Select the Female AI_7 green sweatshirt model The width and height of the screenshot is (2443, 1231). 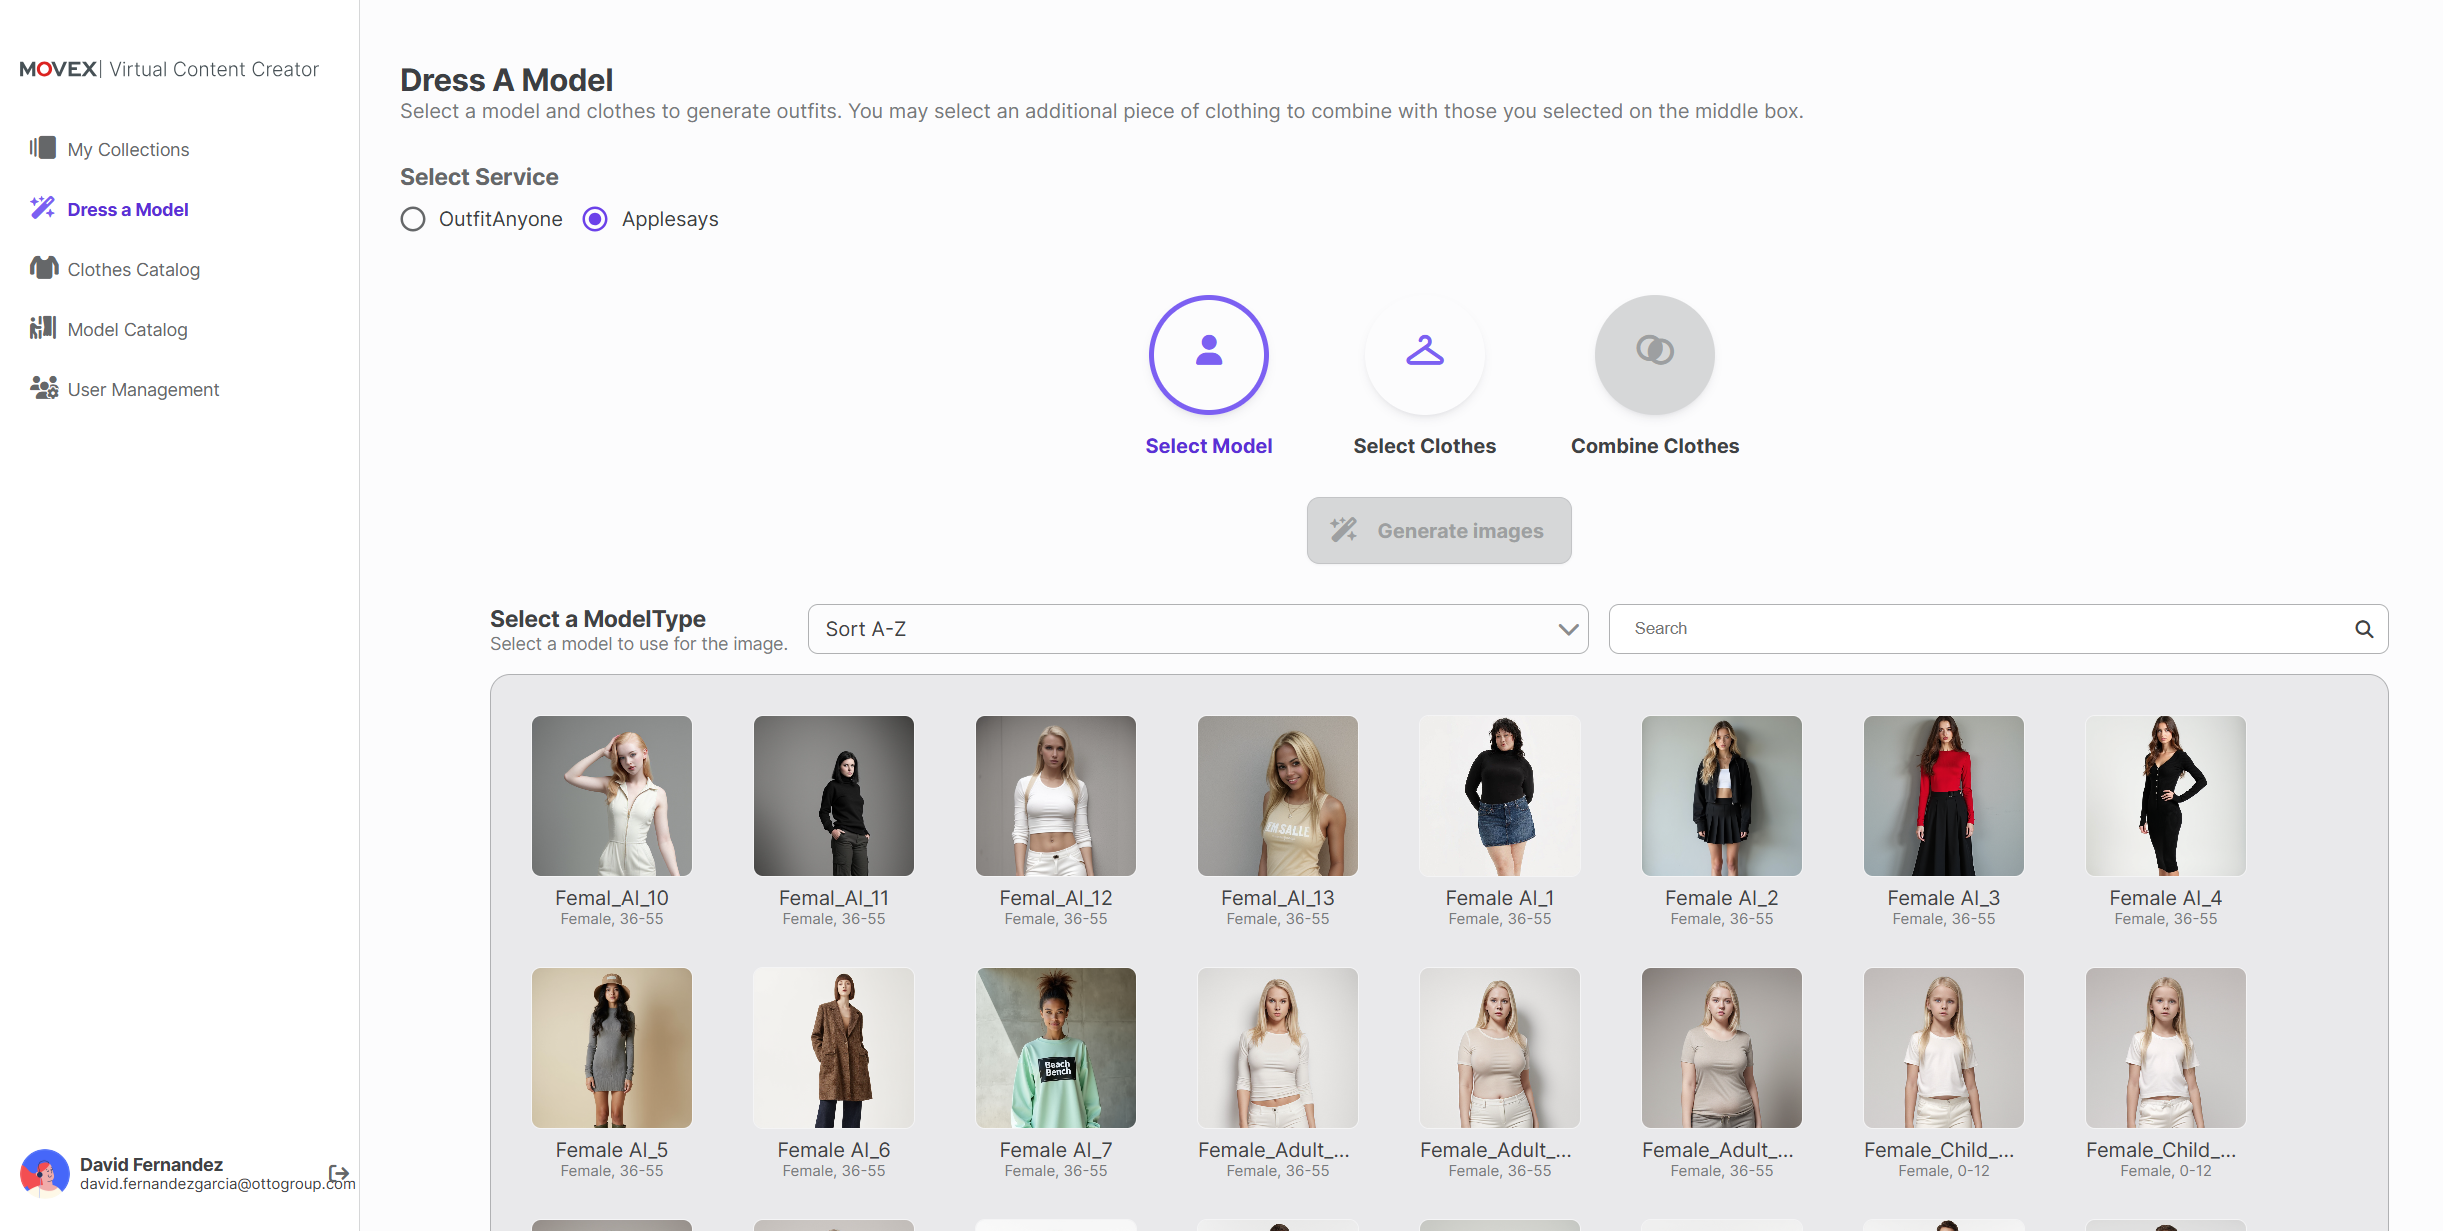pos(1056,1048)
